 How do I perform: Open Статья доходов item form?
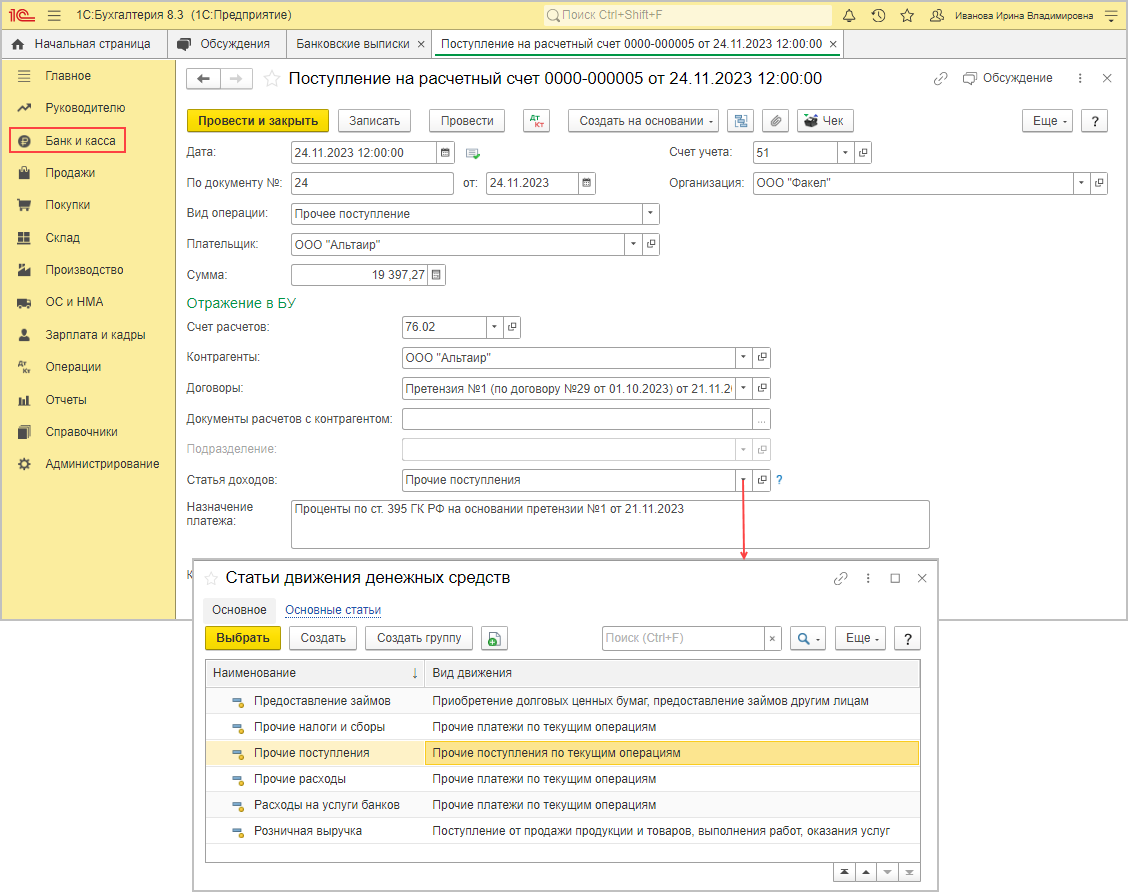(x=762, y=480)
